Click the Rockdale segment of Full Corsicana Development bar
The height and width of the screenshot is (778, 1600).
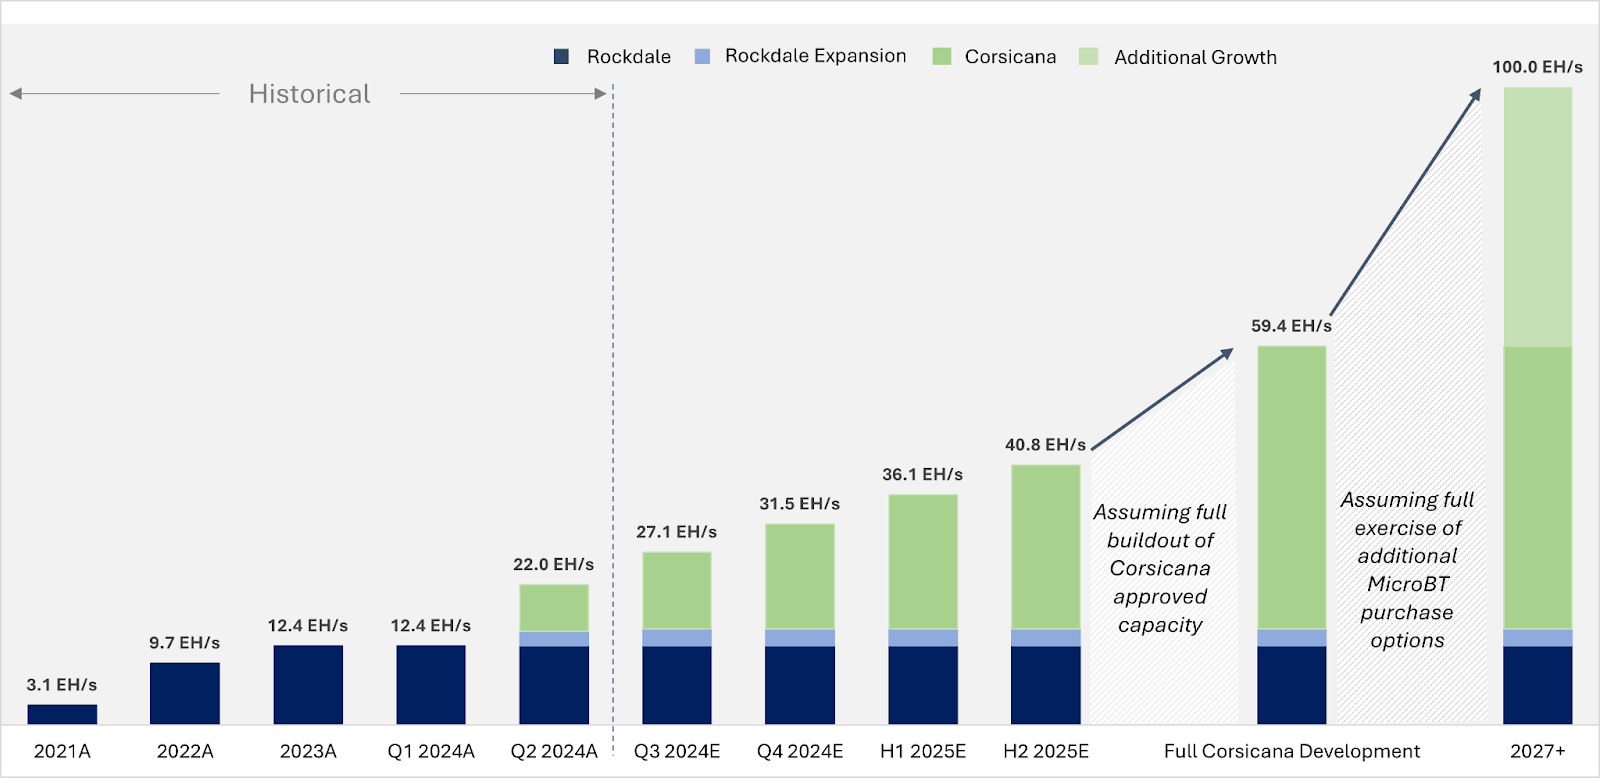[x=1292, y=685]
